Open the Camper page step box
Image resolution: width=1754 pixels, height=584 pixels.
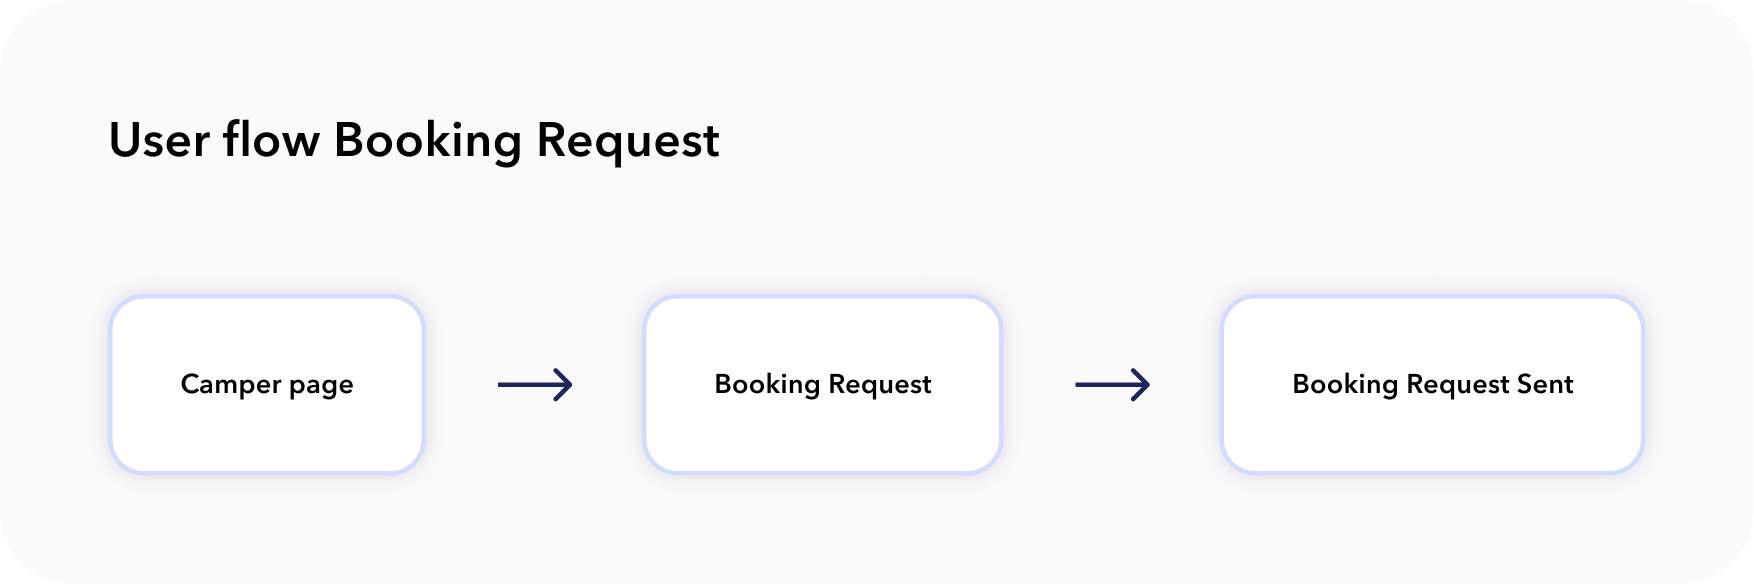pos(267,384)
